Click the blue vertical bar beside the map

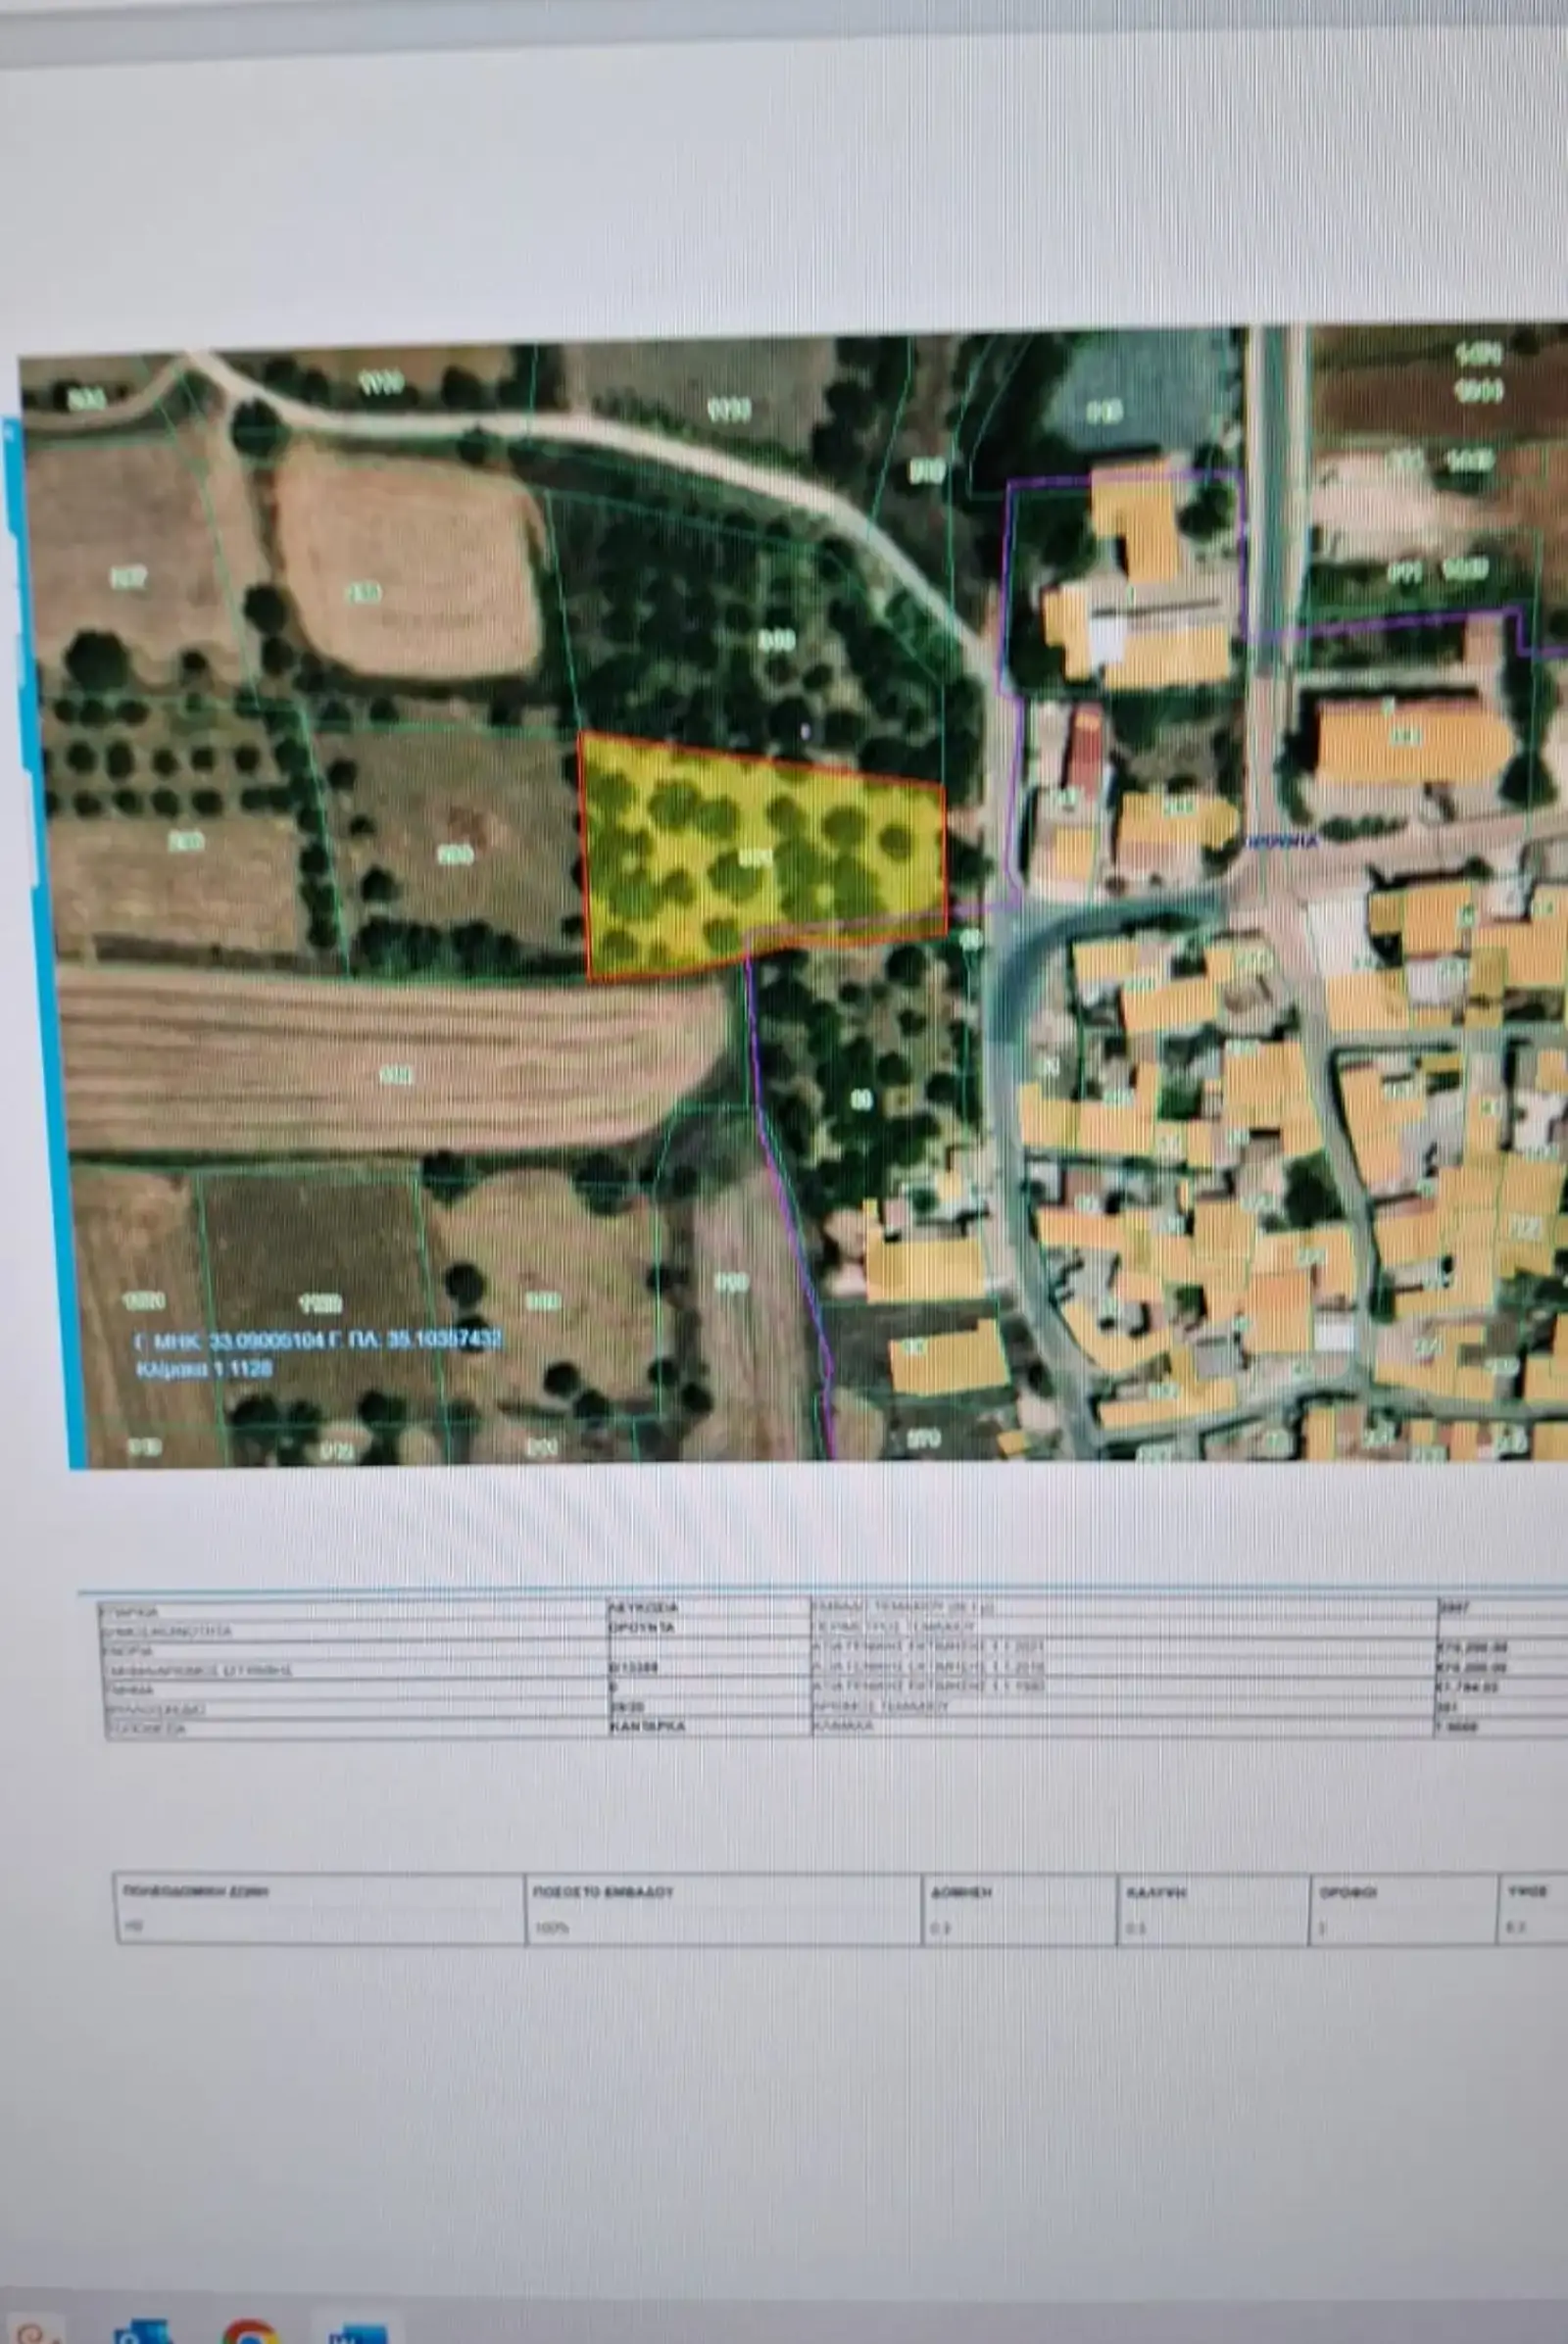(45, 940)
